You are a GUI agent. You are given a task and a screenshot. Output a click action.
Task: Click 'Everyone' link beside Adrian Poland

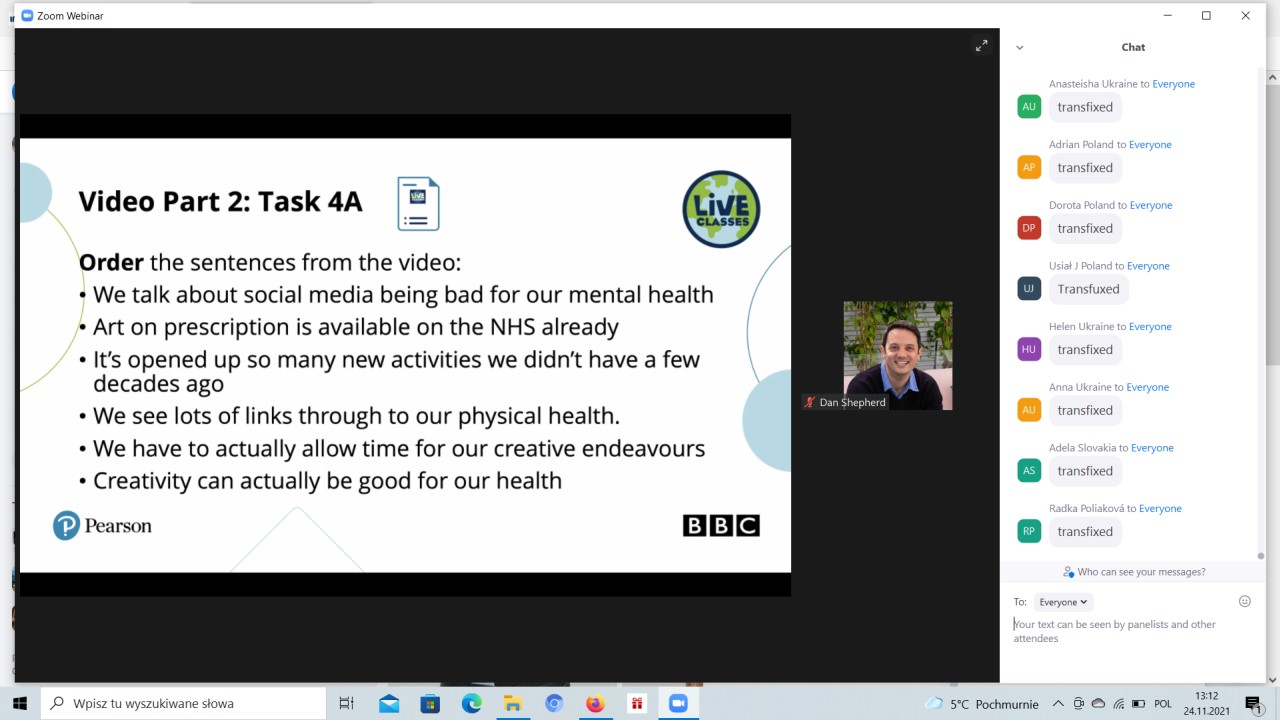[x=1150, y=145]
